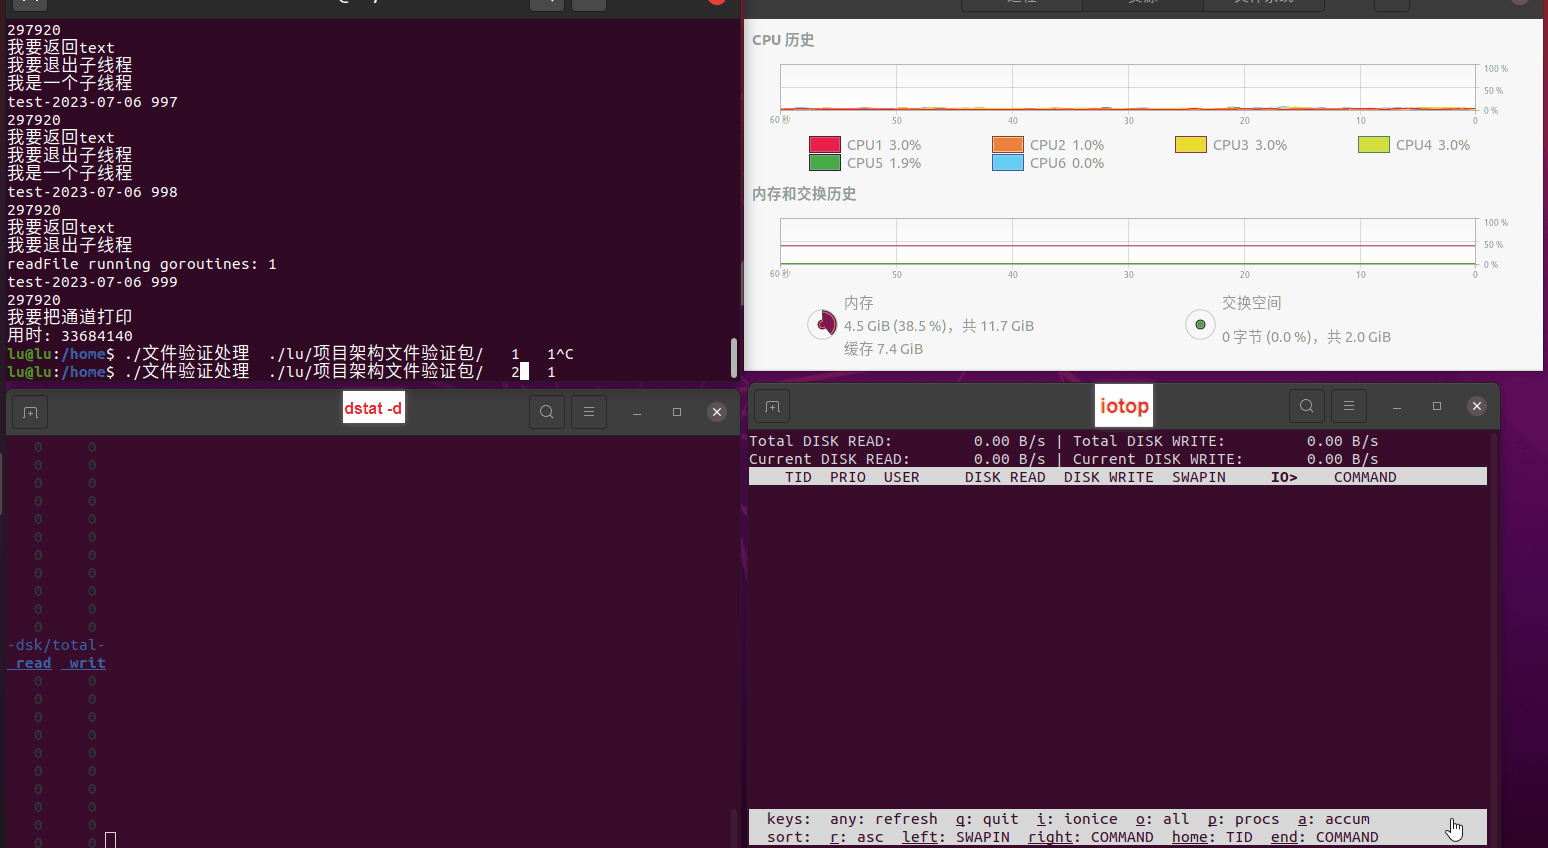
Task: Click search icon in iotop terminal
Action: (1307, 406)
